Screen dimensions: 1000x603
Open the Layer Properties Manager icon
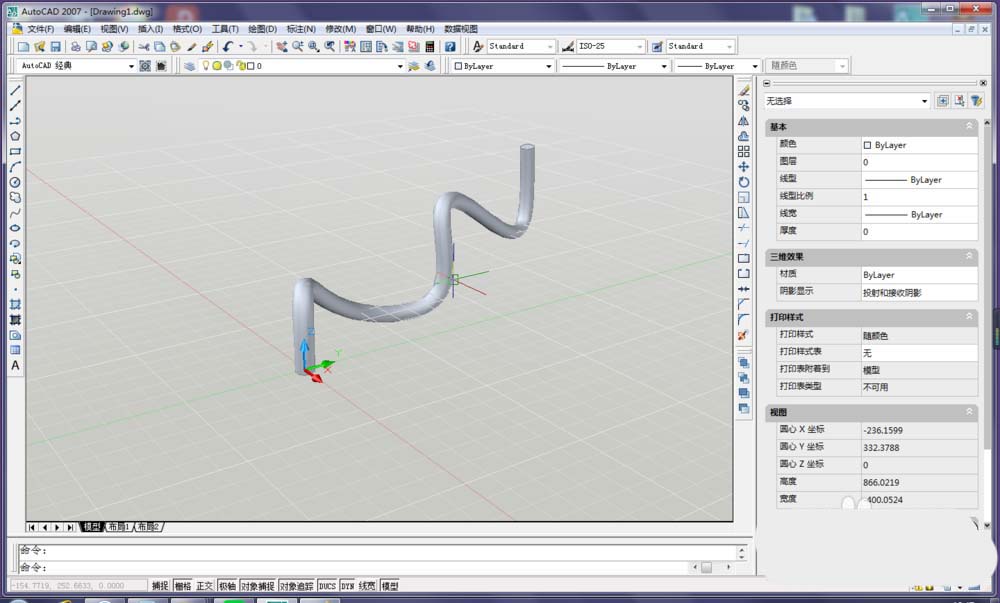[190, 66]
